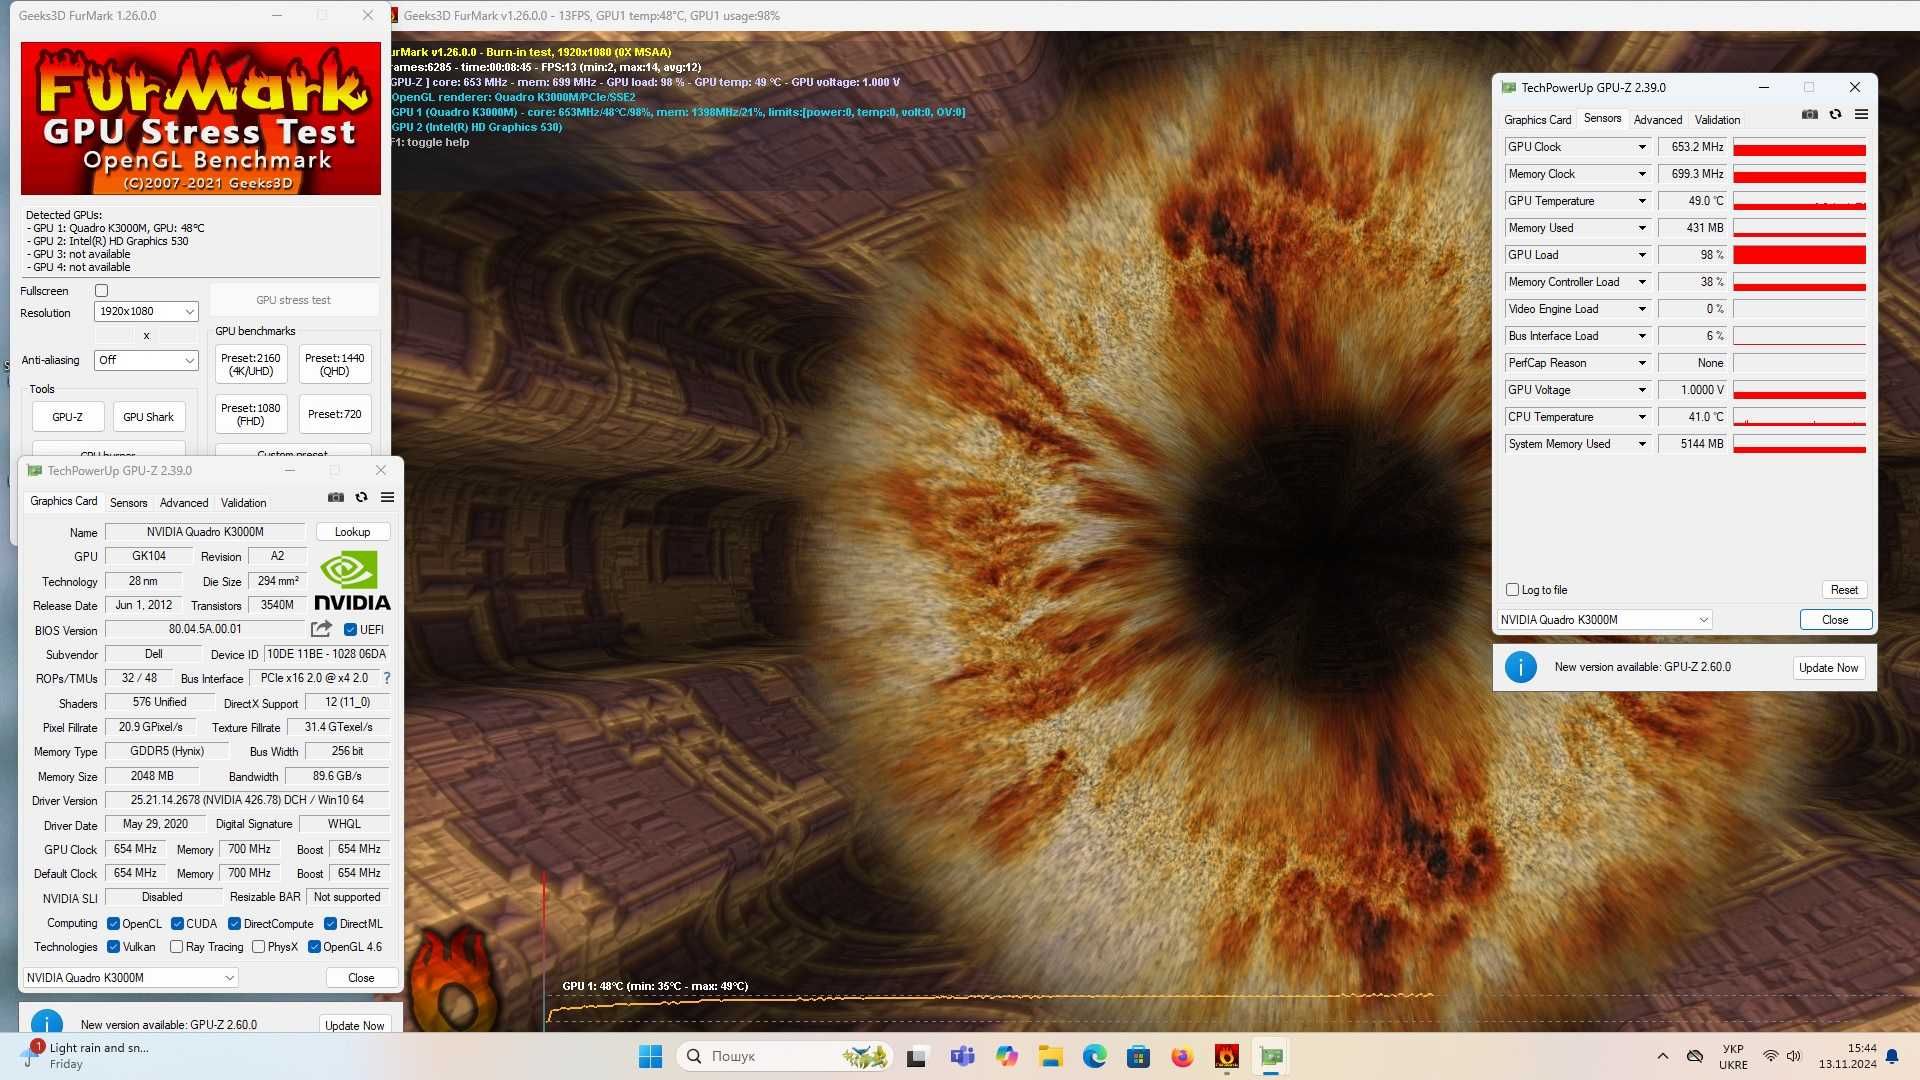Switch to Validation tab in left GPU-Z
Image resolution: width=1920 pixels, height=1080 pixels.
(x=243, y=503)
